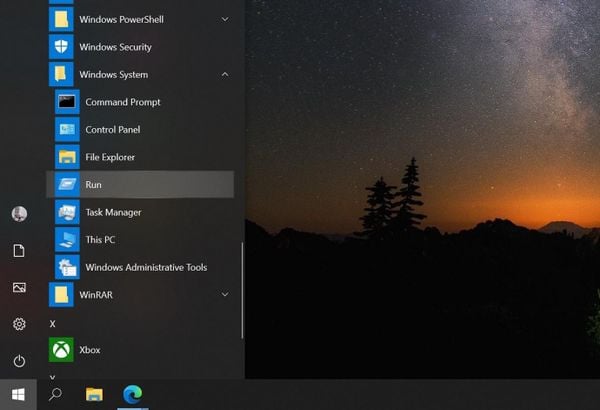The width and height of the screenshot is (600, 410).
Task: Click the Run app icon
Action: click(x=67, y=185)
